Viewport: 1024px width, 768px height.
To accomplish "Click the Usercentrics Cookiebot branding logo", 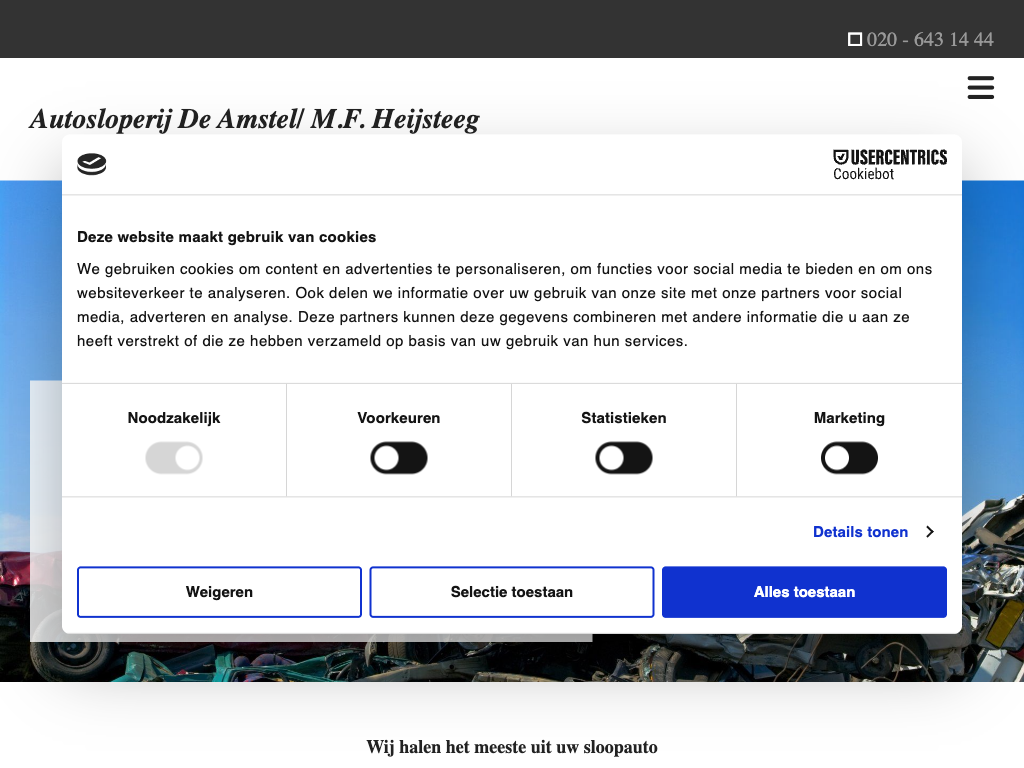I will [x=889, y=165].
